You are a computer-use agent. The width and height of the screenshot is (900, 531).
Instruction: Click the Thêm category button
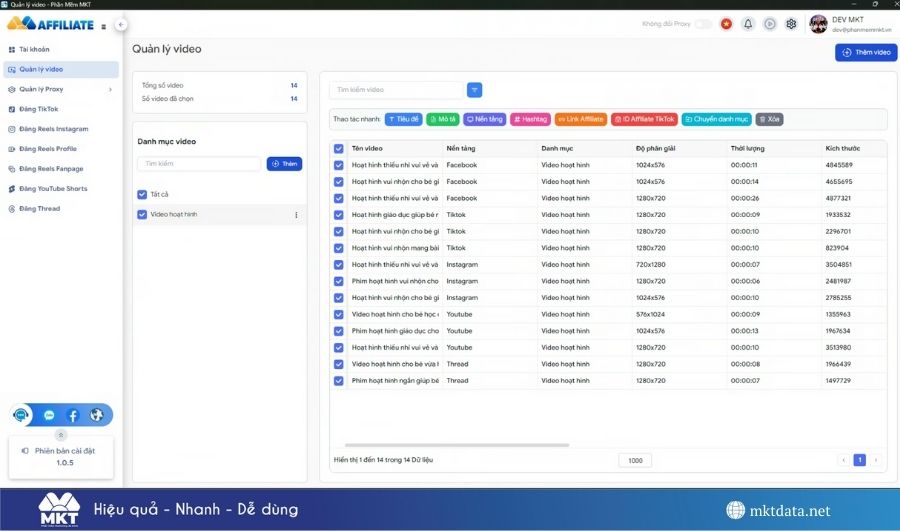tap(284, 164)
